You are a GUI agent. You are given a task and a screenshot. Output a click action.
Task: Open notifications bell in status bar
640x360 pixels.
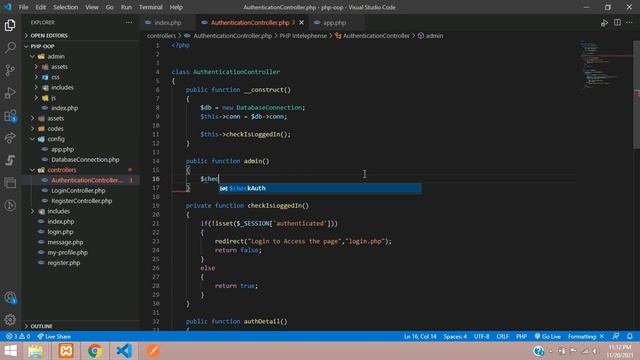click(x=630, y=336)
